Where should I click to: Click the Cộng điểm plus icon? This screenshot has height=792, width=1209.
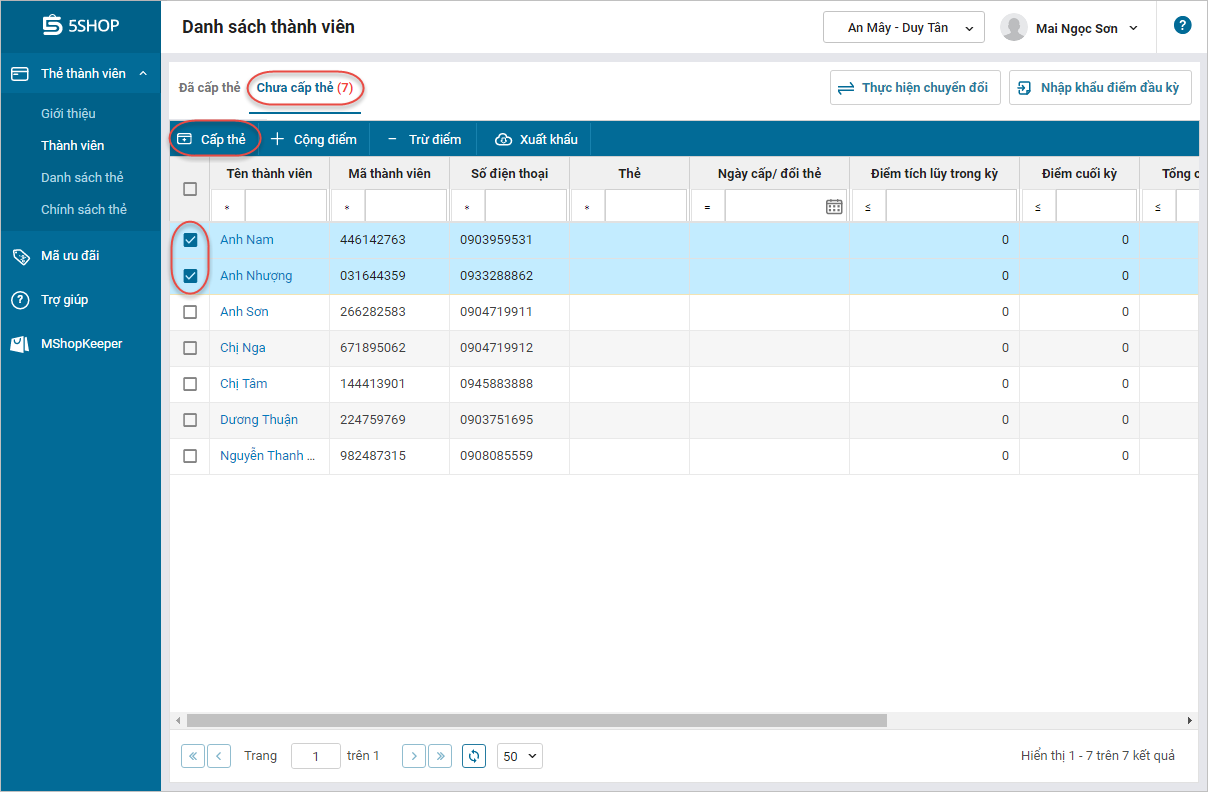coord(278,139)
